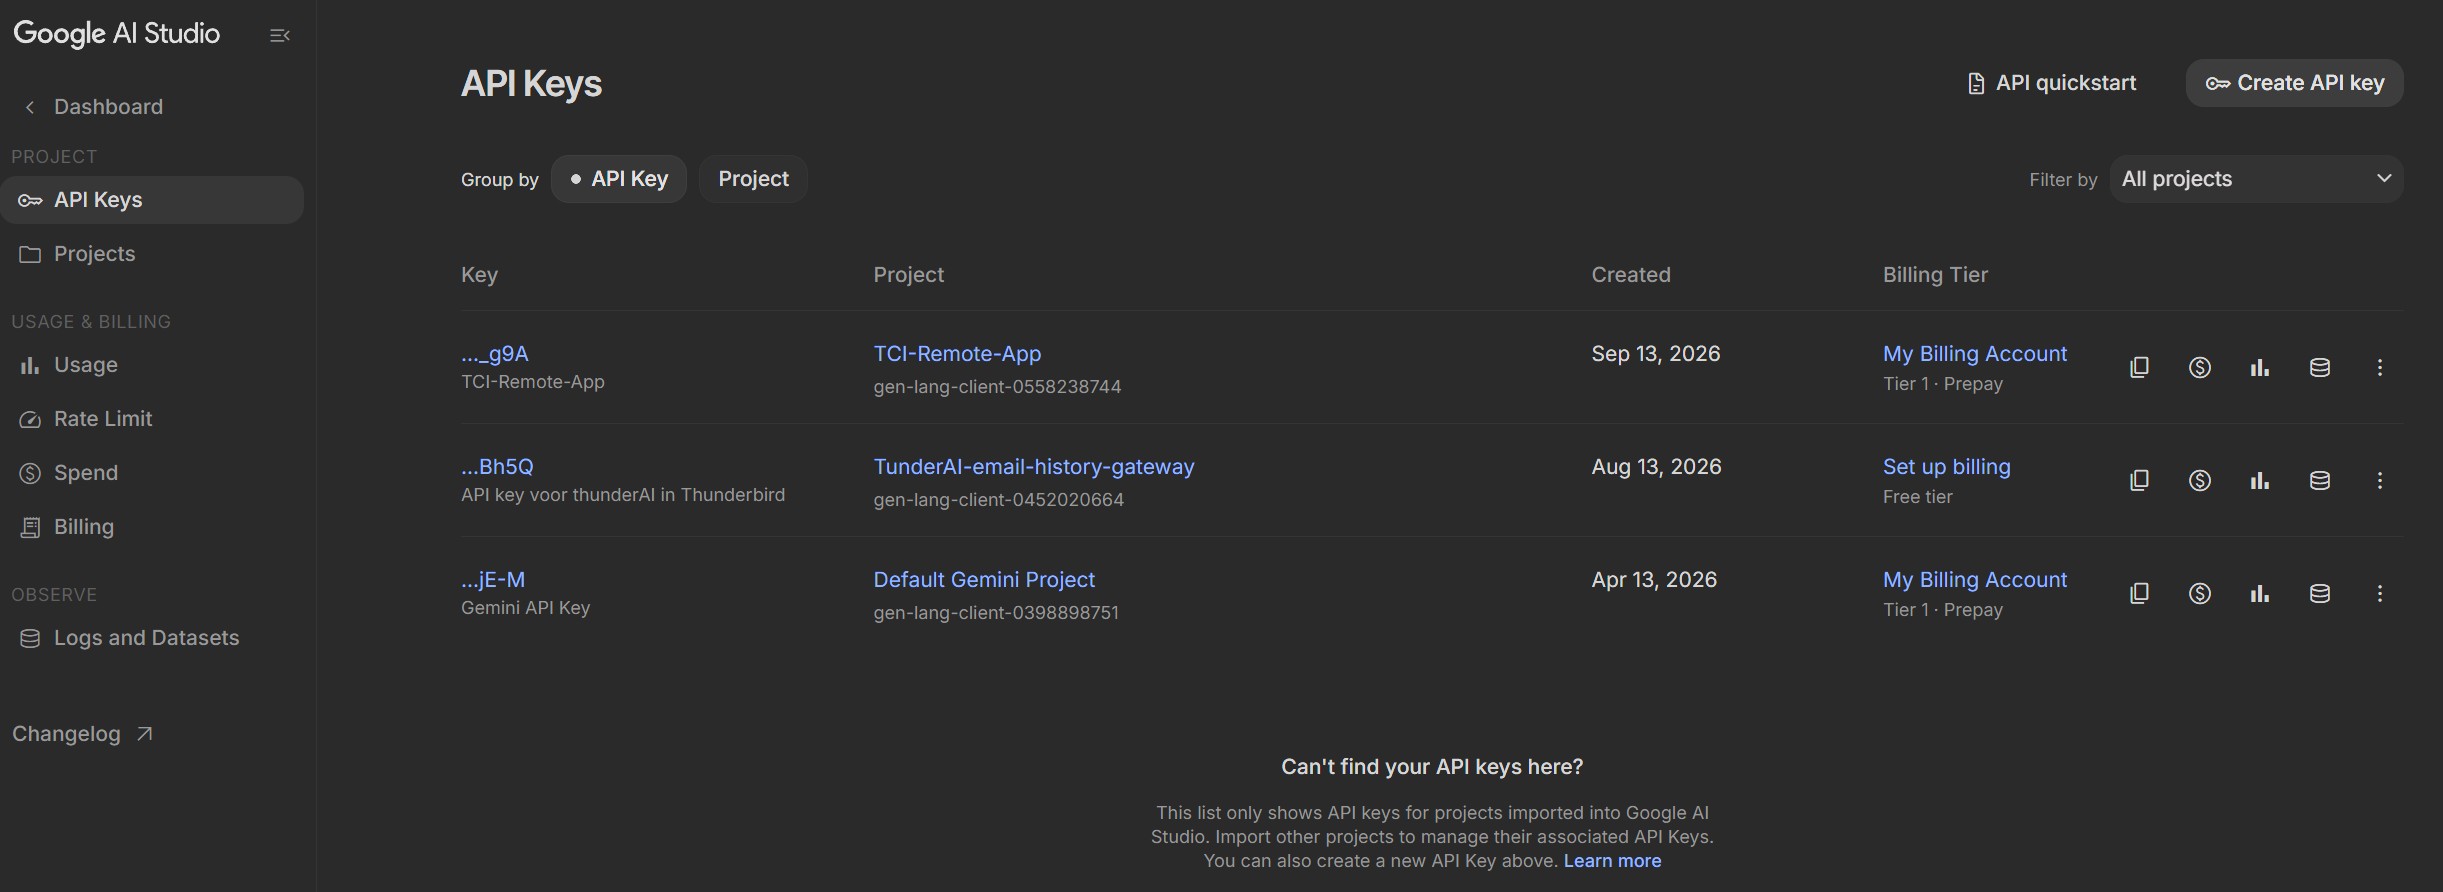The height and width of the screenshot is (892, 2443).
Task: Open logs icon in the ...jE-M row
Action: pos(2320,593)
